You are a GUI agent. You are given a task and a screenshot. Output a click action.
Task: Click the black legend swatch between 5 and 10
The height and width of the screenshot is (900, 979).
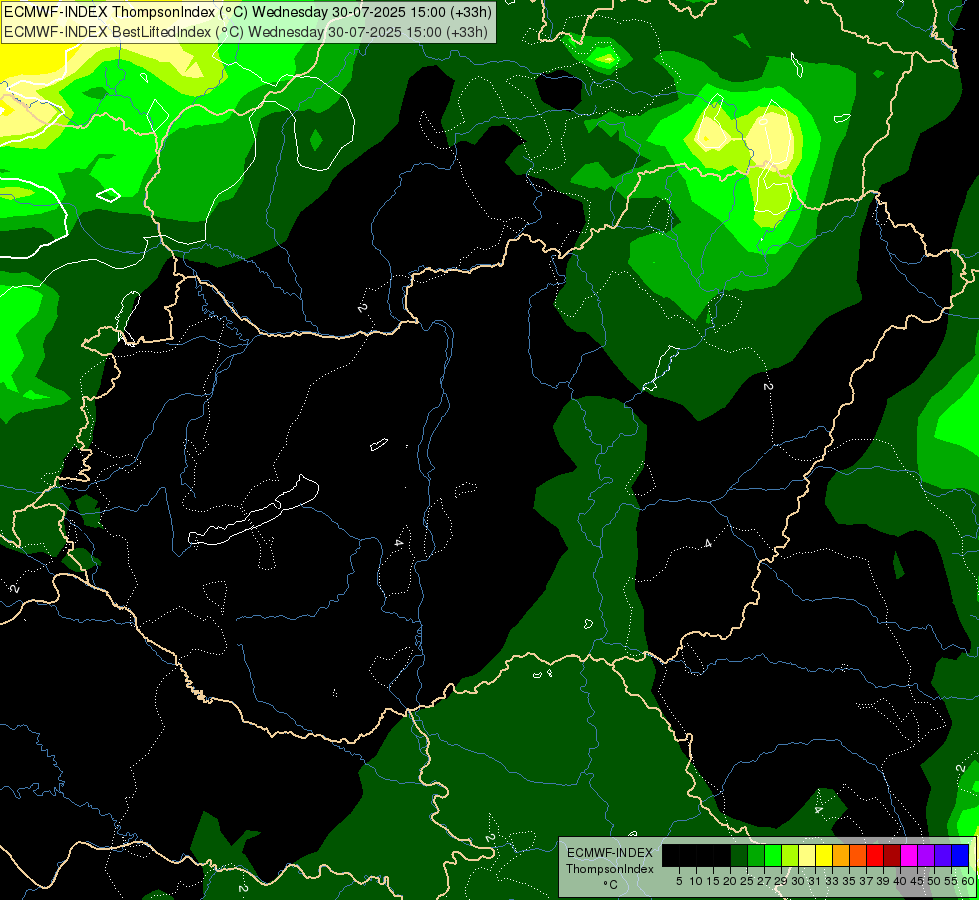point(688,855)
